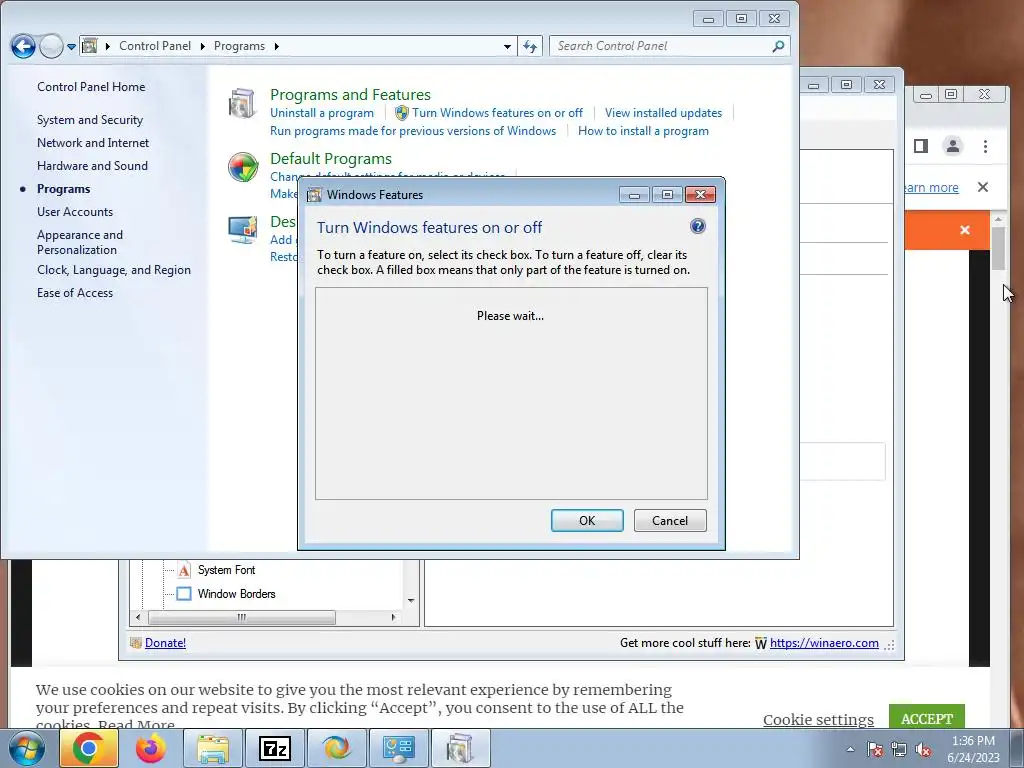Click the shield icon beside Turn Windows features
Viewport: 1024px width, 768px height.
coord(402,113)
